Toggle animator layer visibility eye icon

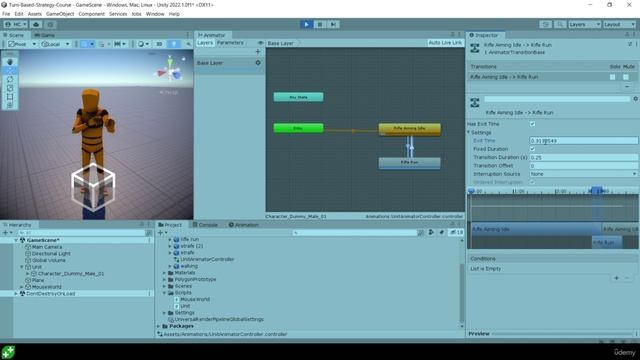[260, 43]
